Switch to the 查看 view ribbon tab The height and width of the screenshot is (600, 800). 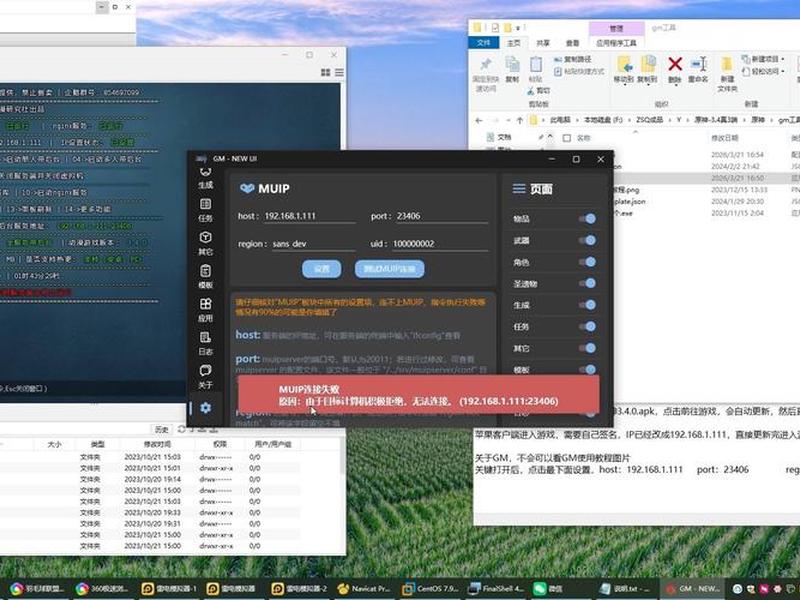point(572,43)
